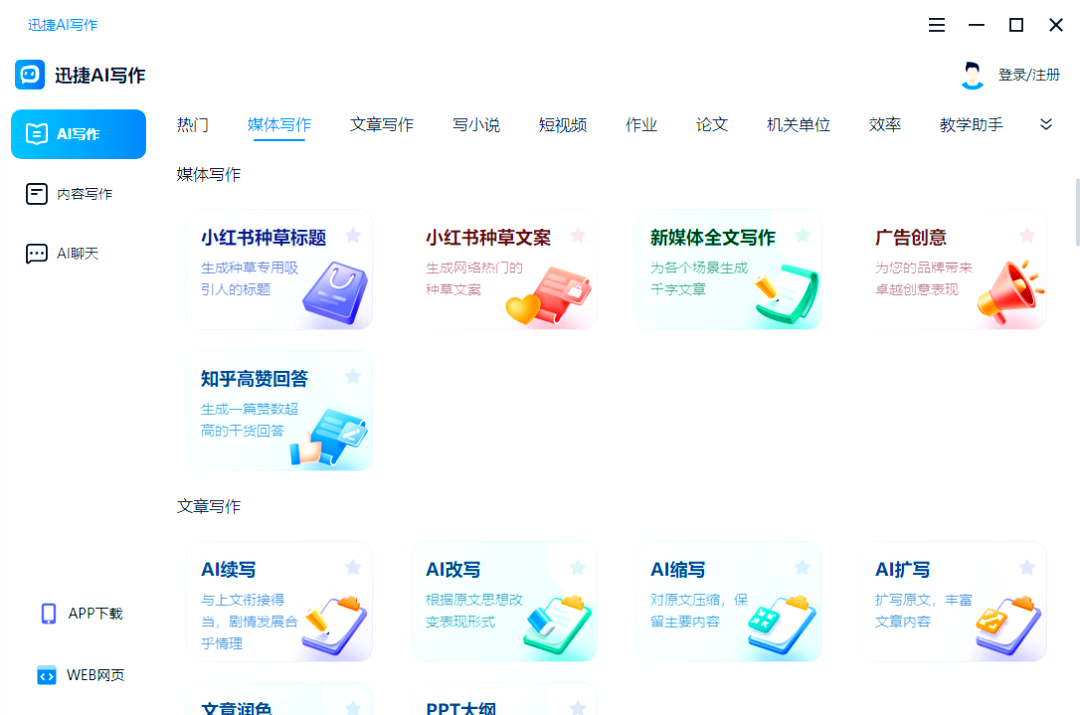
Task: Click the AI改写 card title
Action: pyautogui.click(x=453, y=570)
